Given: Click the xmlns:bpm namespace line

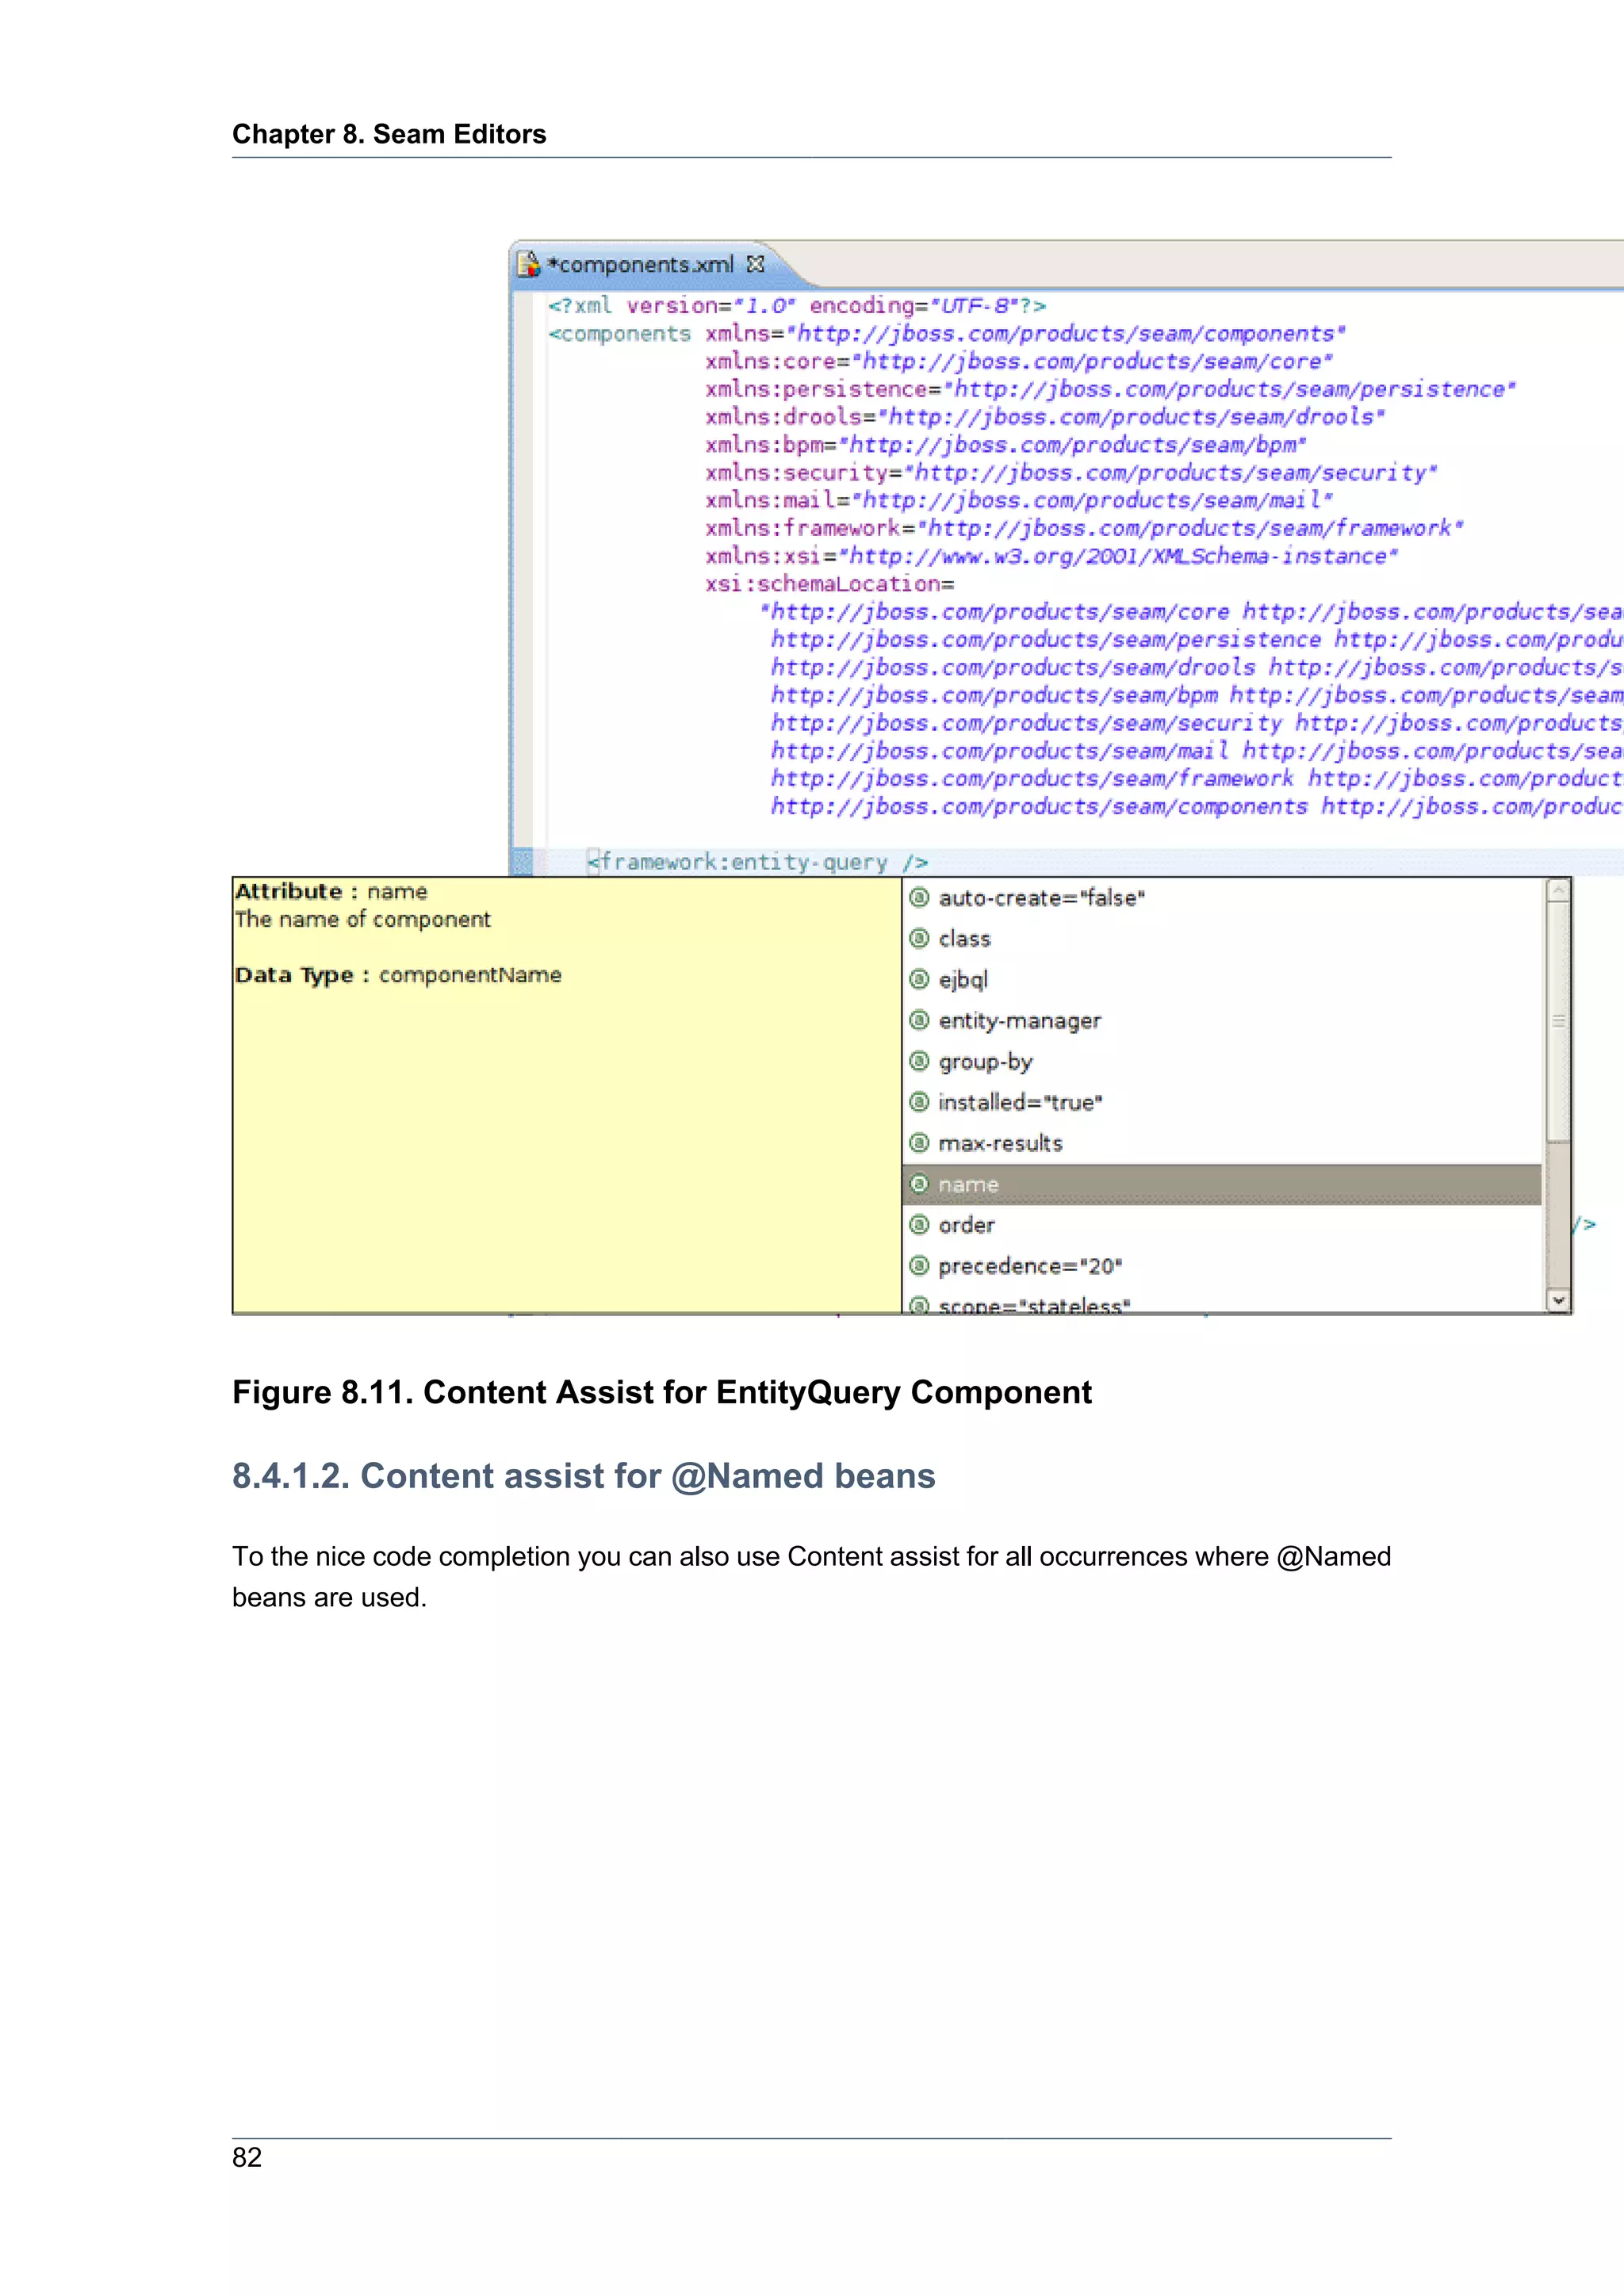Looking at the screenshot, I should coord(1006,445).
